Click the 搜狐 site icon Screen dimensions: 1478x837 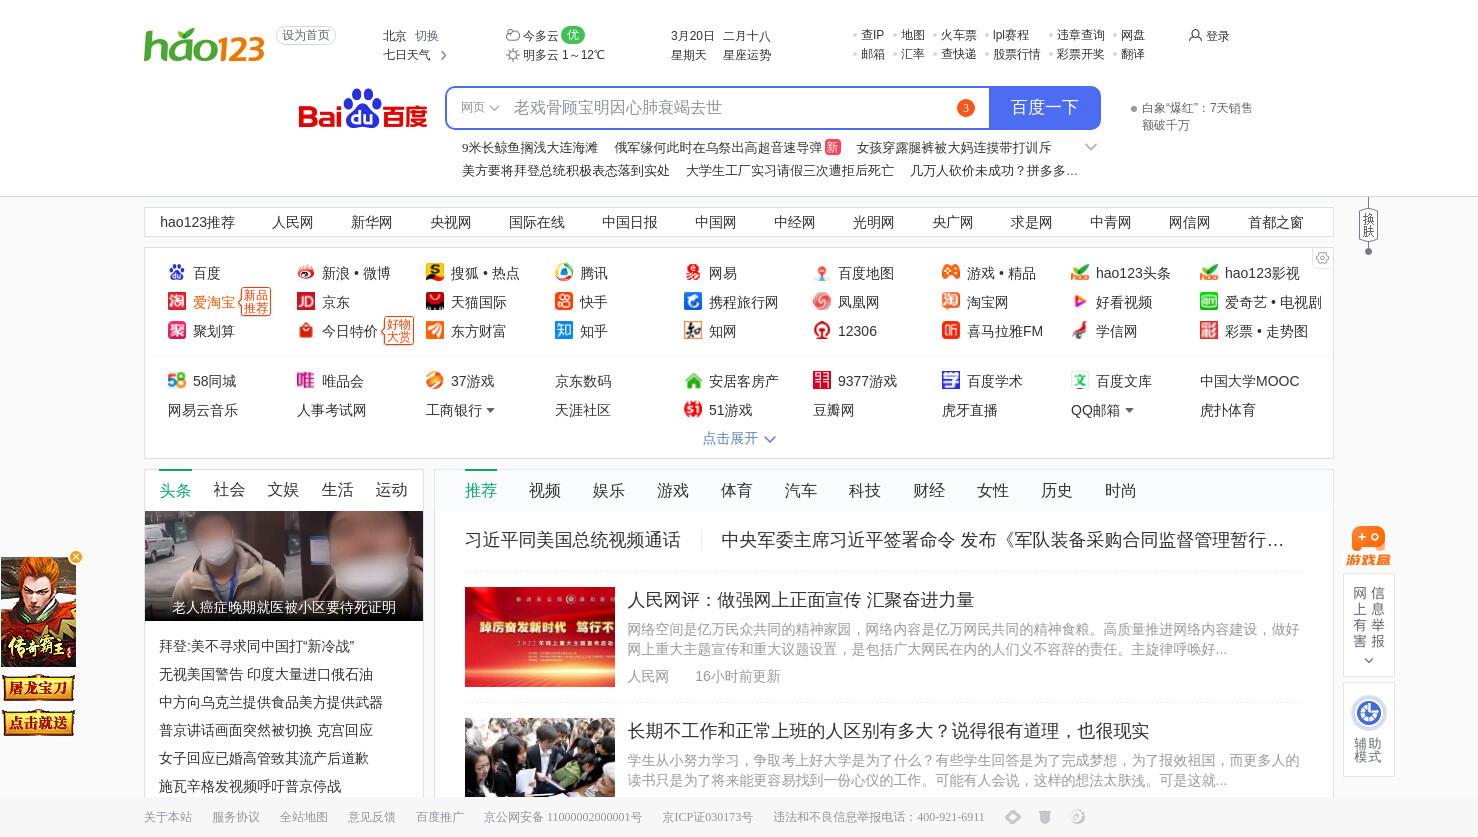435,272
